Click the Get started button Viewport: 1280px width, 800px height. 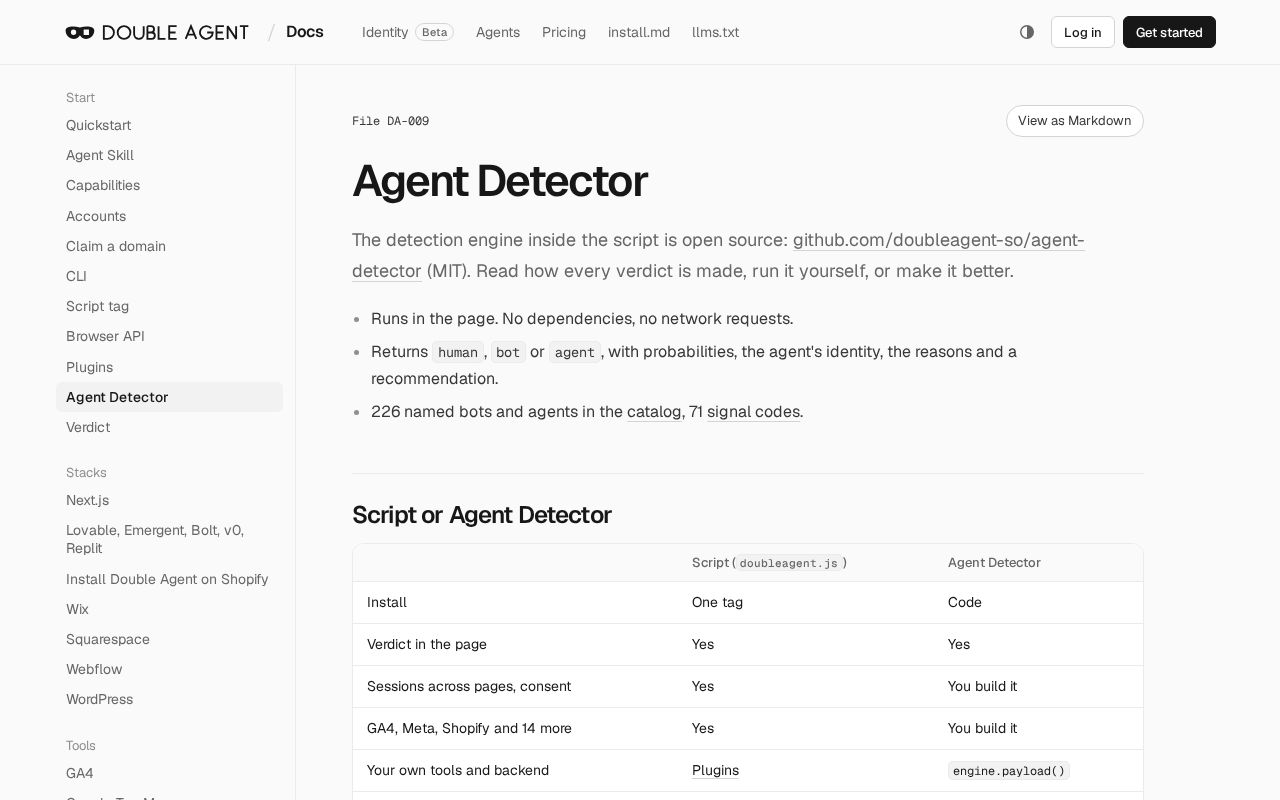point(1169,32)
